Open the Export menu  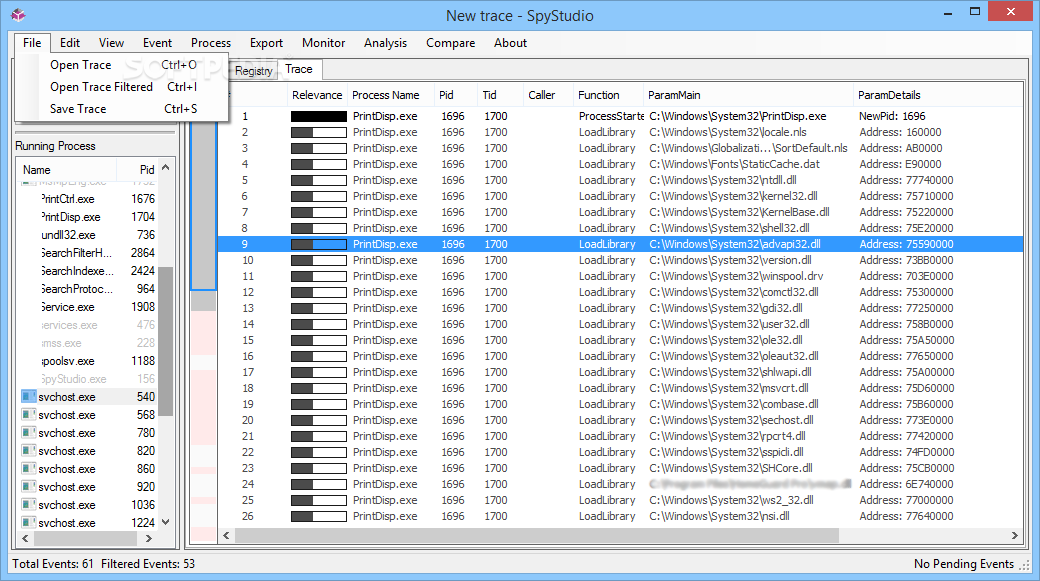click(266, 42)
